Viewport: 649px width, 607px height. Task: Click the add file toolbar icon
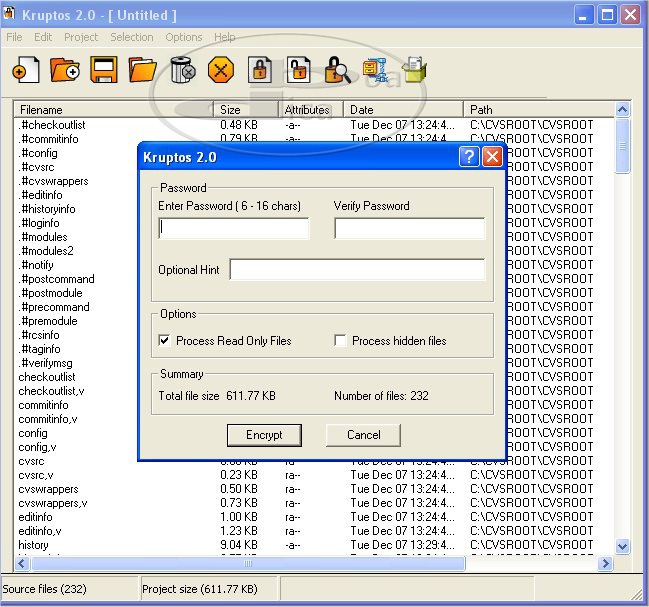click(x=25, y=70)
